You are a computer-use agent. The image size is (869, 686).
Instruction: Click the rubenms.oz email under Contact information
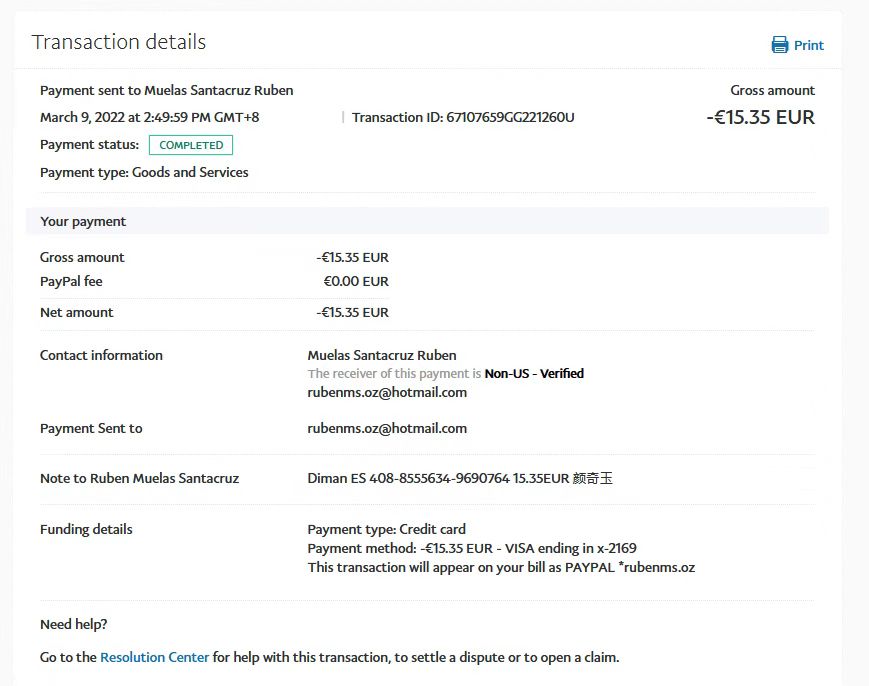click(387, 392)
